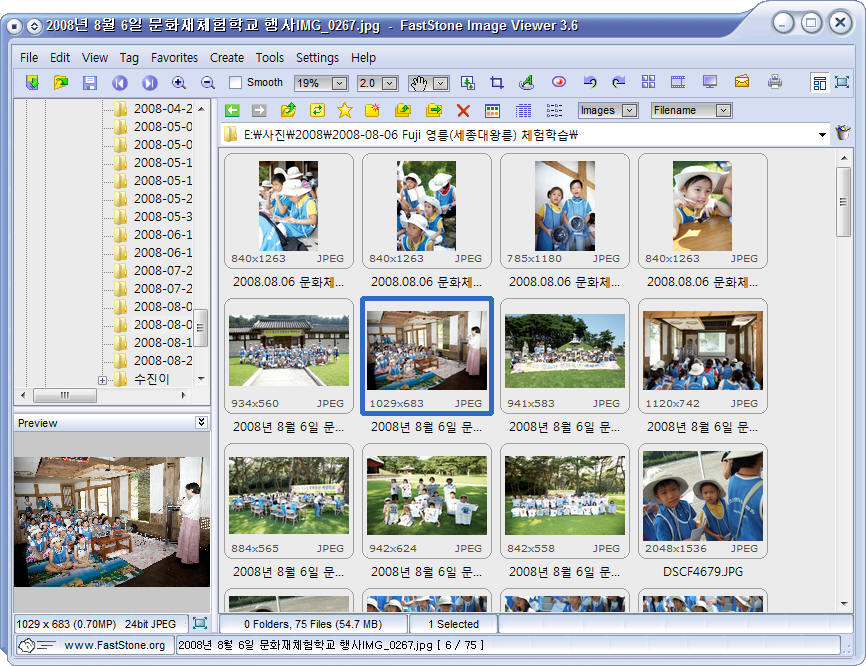Open the Acquire from scanner icon

[32, 83]
